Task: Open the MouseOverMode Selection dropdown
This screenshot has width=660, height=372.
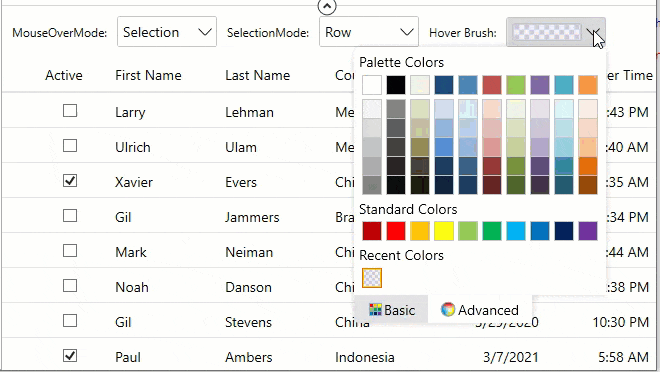Action: coord(167,32)
